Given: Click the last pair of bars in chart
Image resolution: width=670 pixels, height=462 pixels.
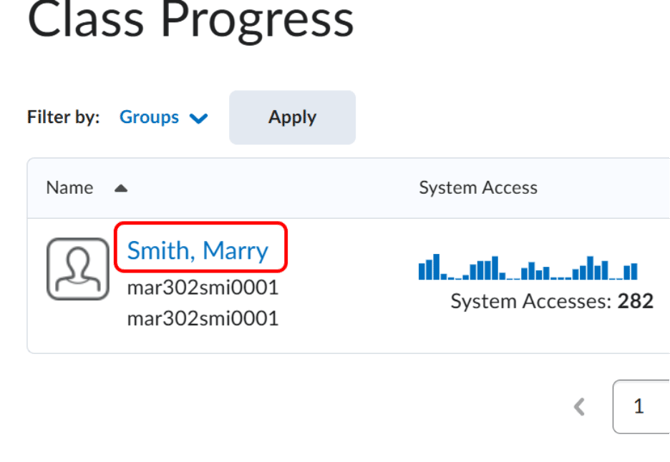Looking at the screenshot, I should 631,272.
